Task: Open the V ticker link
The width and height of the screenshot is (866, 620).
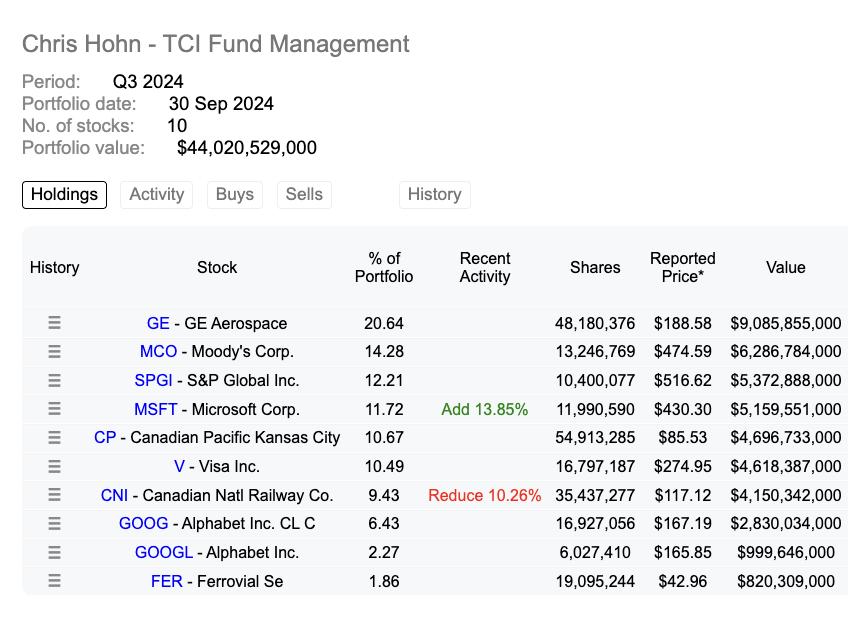Action: pos(179,467)
